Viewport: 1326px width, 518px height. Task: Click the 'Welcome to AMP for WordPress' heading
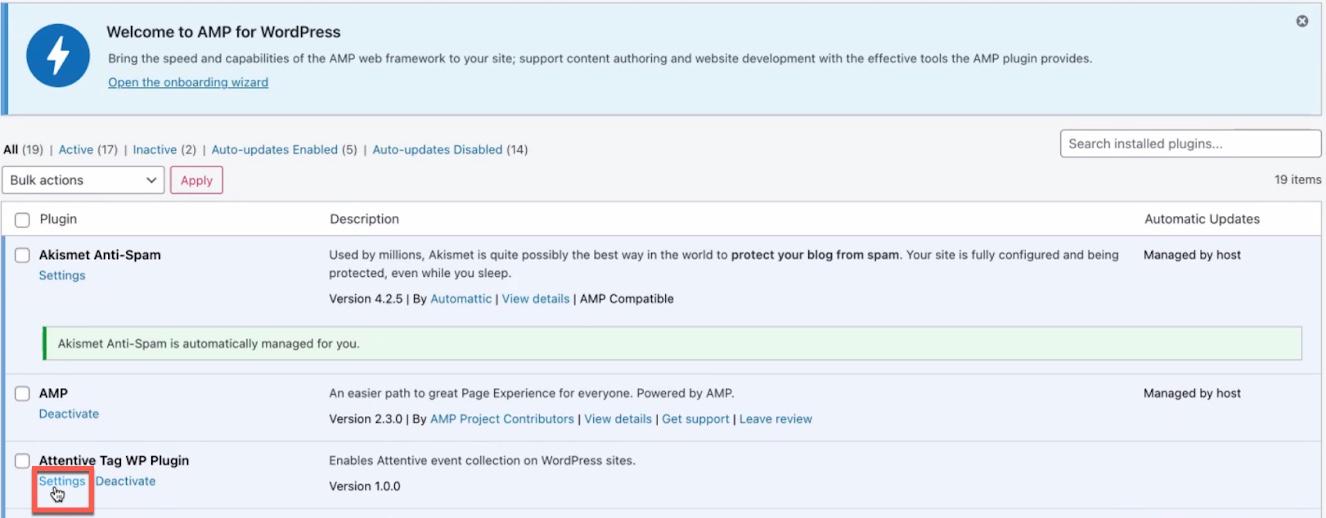coord(223,32)
